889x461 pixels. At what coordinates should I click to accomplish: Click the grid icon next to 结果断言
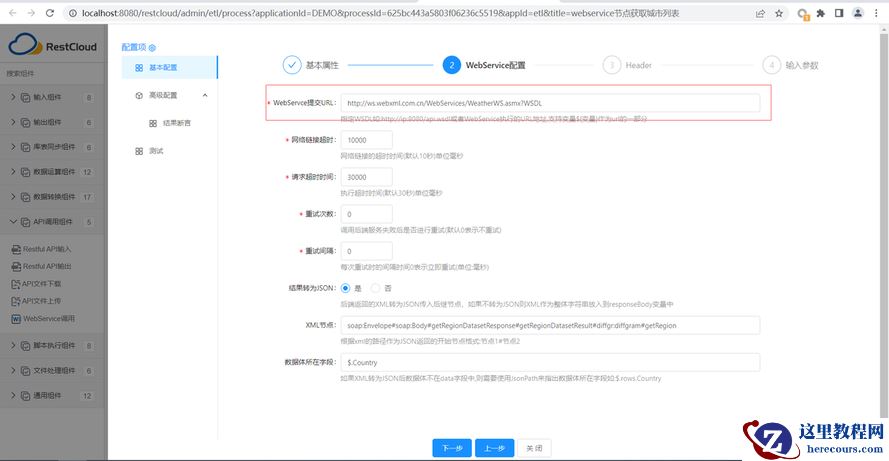[x=153, y=123]
